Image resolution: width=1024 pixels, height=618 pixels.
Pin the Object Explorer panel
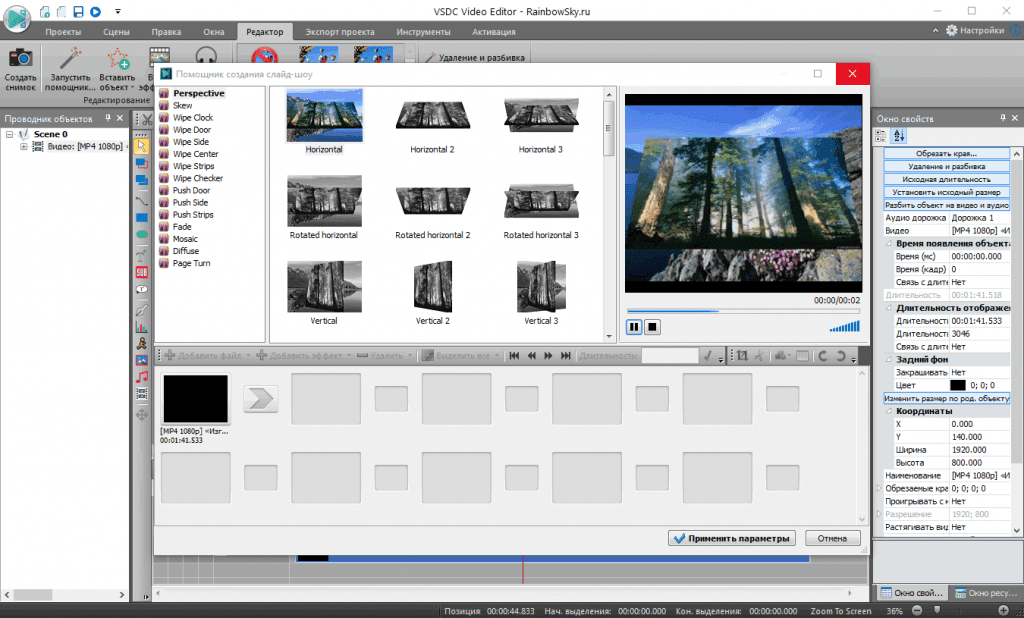click(x=108, y=118)
